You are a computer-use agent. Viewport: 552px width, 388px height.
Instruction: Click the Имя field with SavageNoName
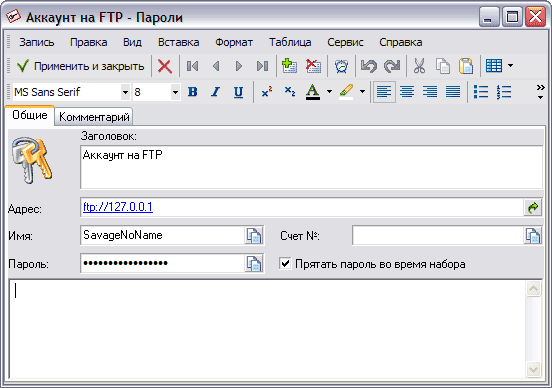click(163, 235)
